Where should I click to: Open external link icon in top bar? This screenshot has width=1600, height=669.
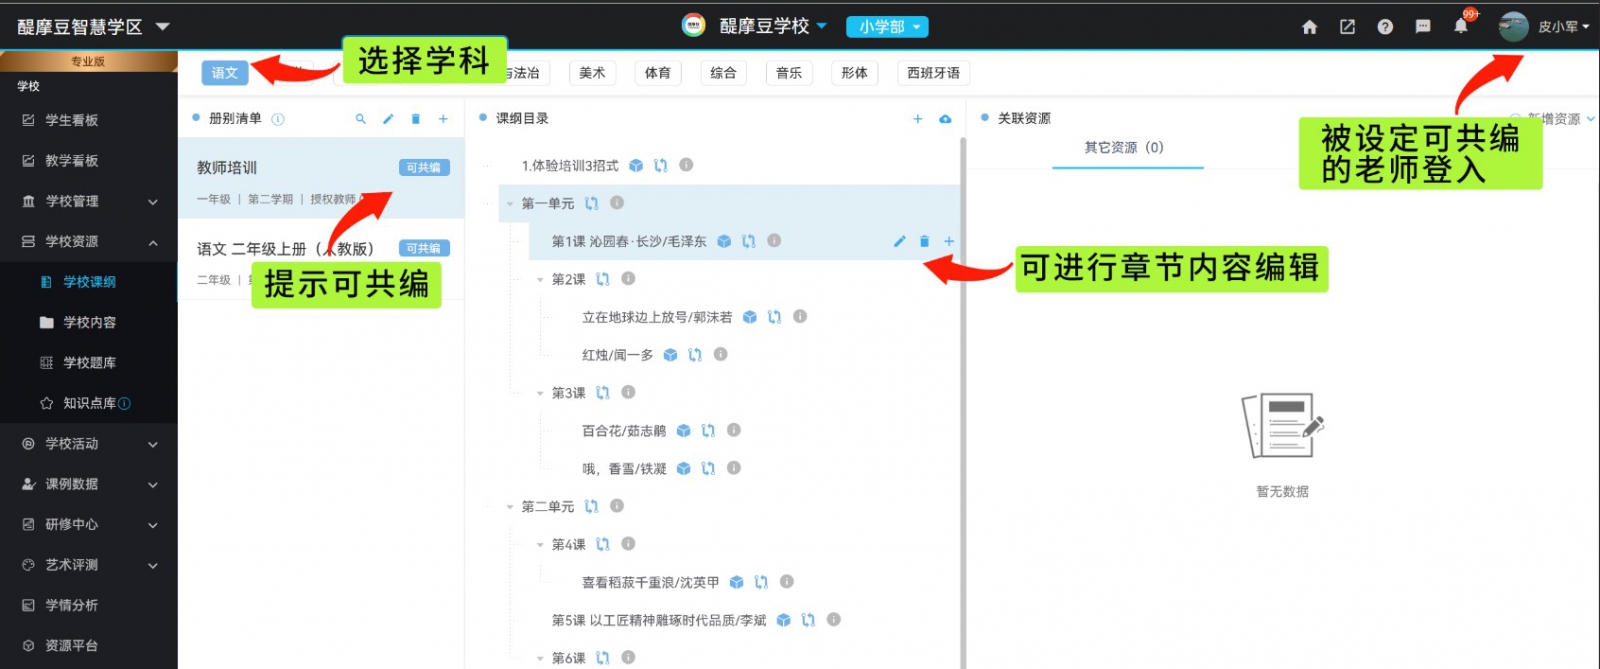pyautogui.click(x=1347, y=27)
